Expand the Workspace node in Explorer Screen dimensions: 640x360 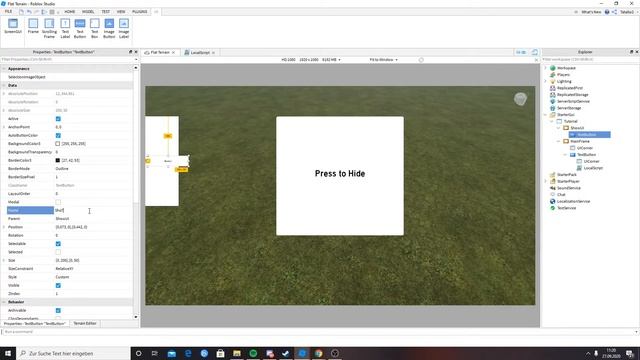545,68
